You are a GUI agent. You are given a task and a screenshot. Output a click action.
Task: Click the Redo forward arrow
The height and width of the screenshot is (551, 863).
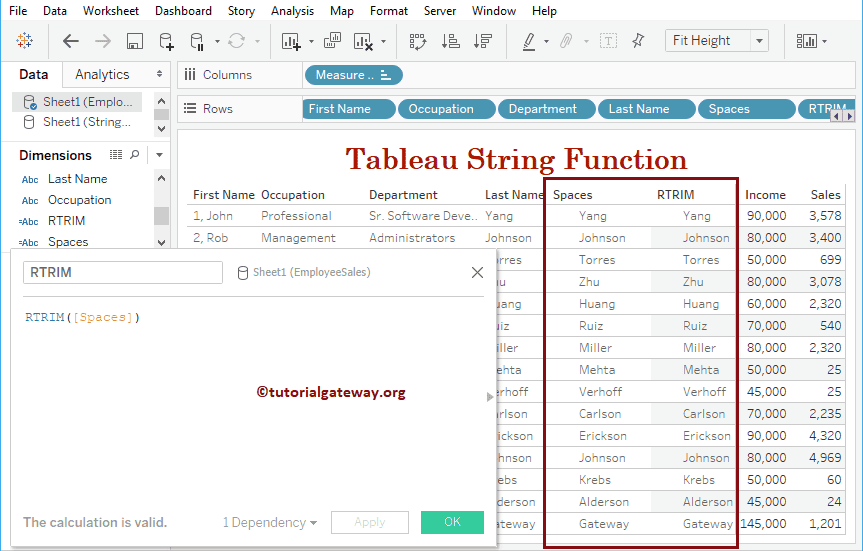(x=102, y=41)
